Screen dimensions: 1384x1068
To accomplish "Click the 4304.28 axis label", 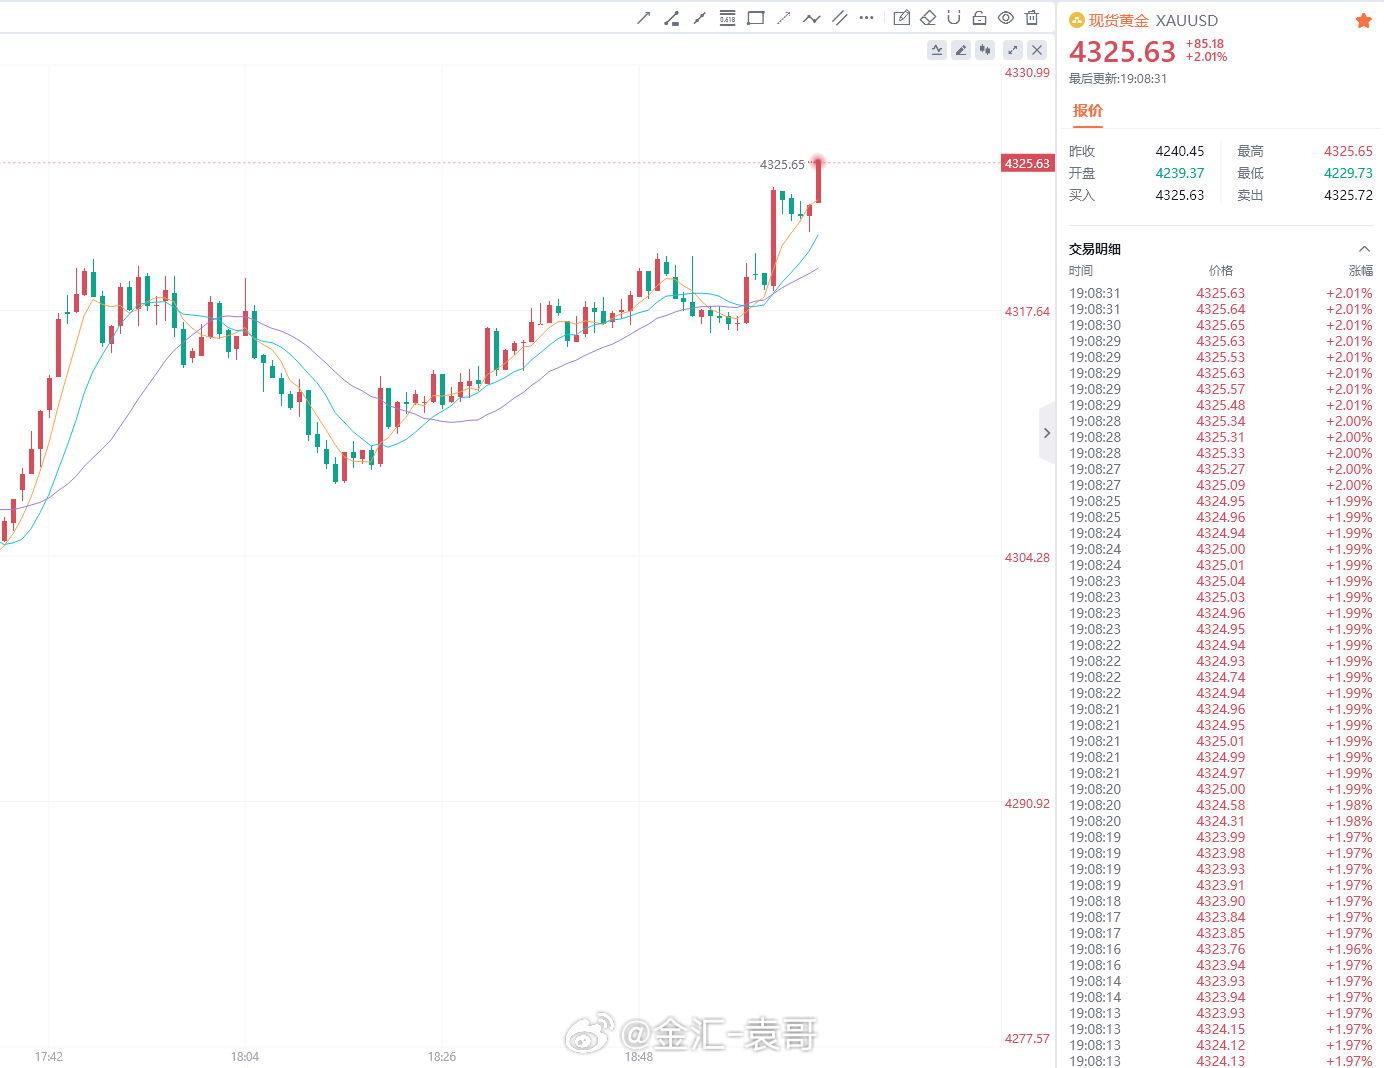I will (1027, 558).
